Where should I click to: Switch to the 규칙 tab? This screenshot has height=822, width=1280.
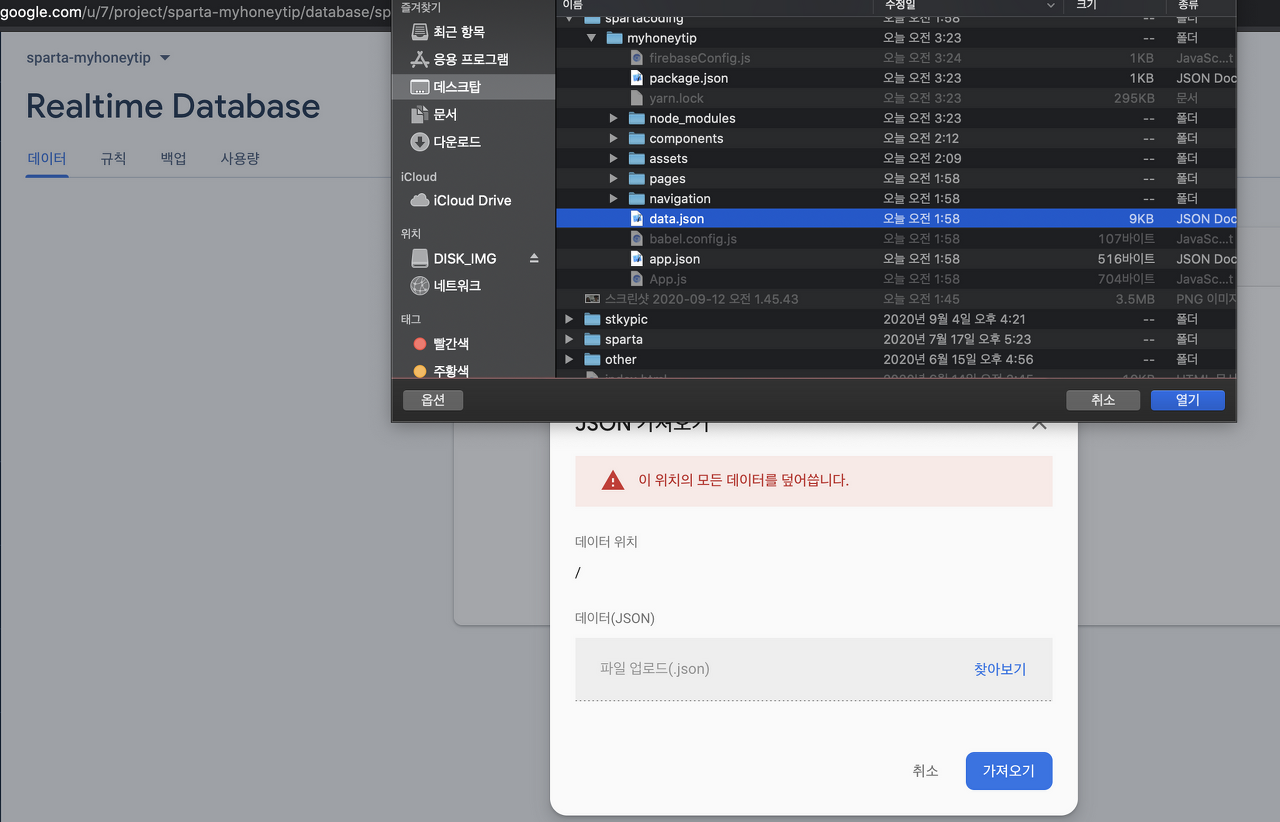click(x=113, y=158)
